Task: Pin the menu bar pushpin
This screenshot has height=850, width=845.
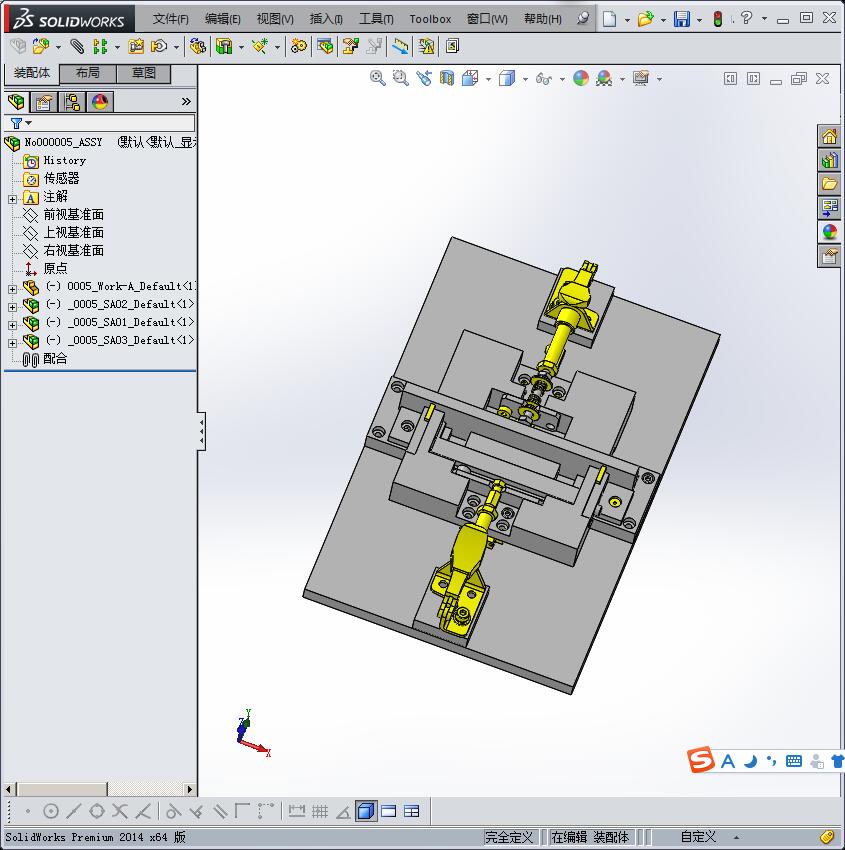Action: click(x=583, y=18)
